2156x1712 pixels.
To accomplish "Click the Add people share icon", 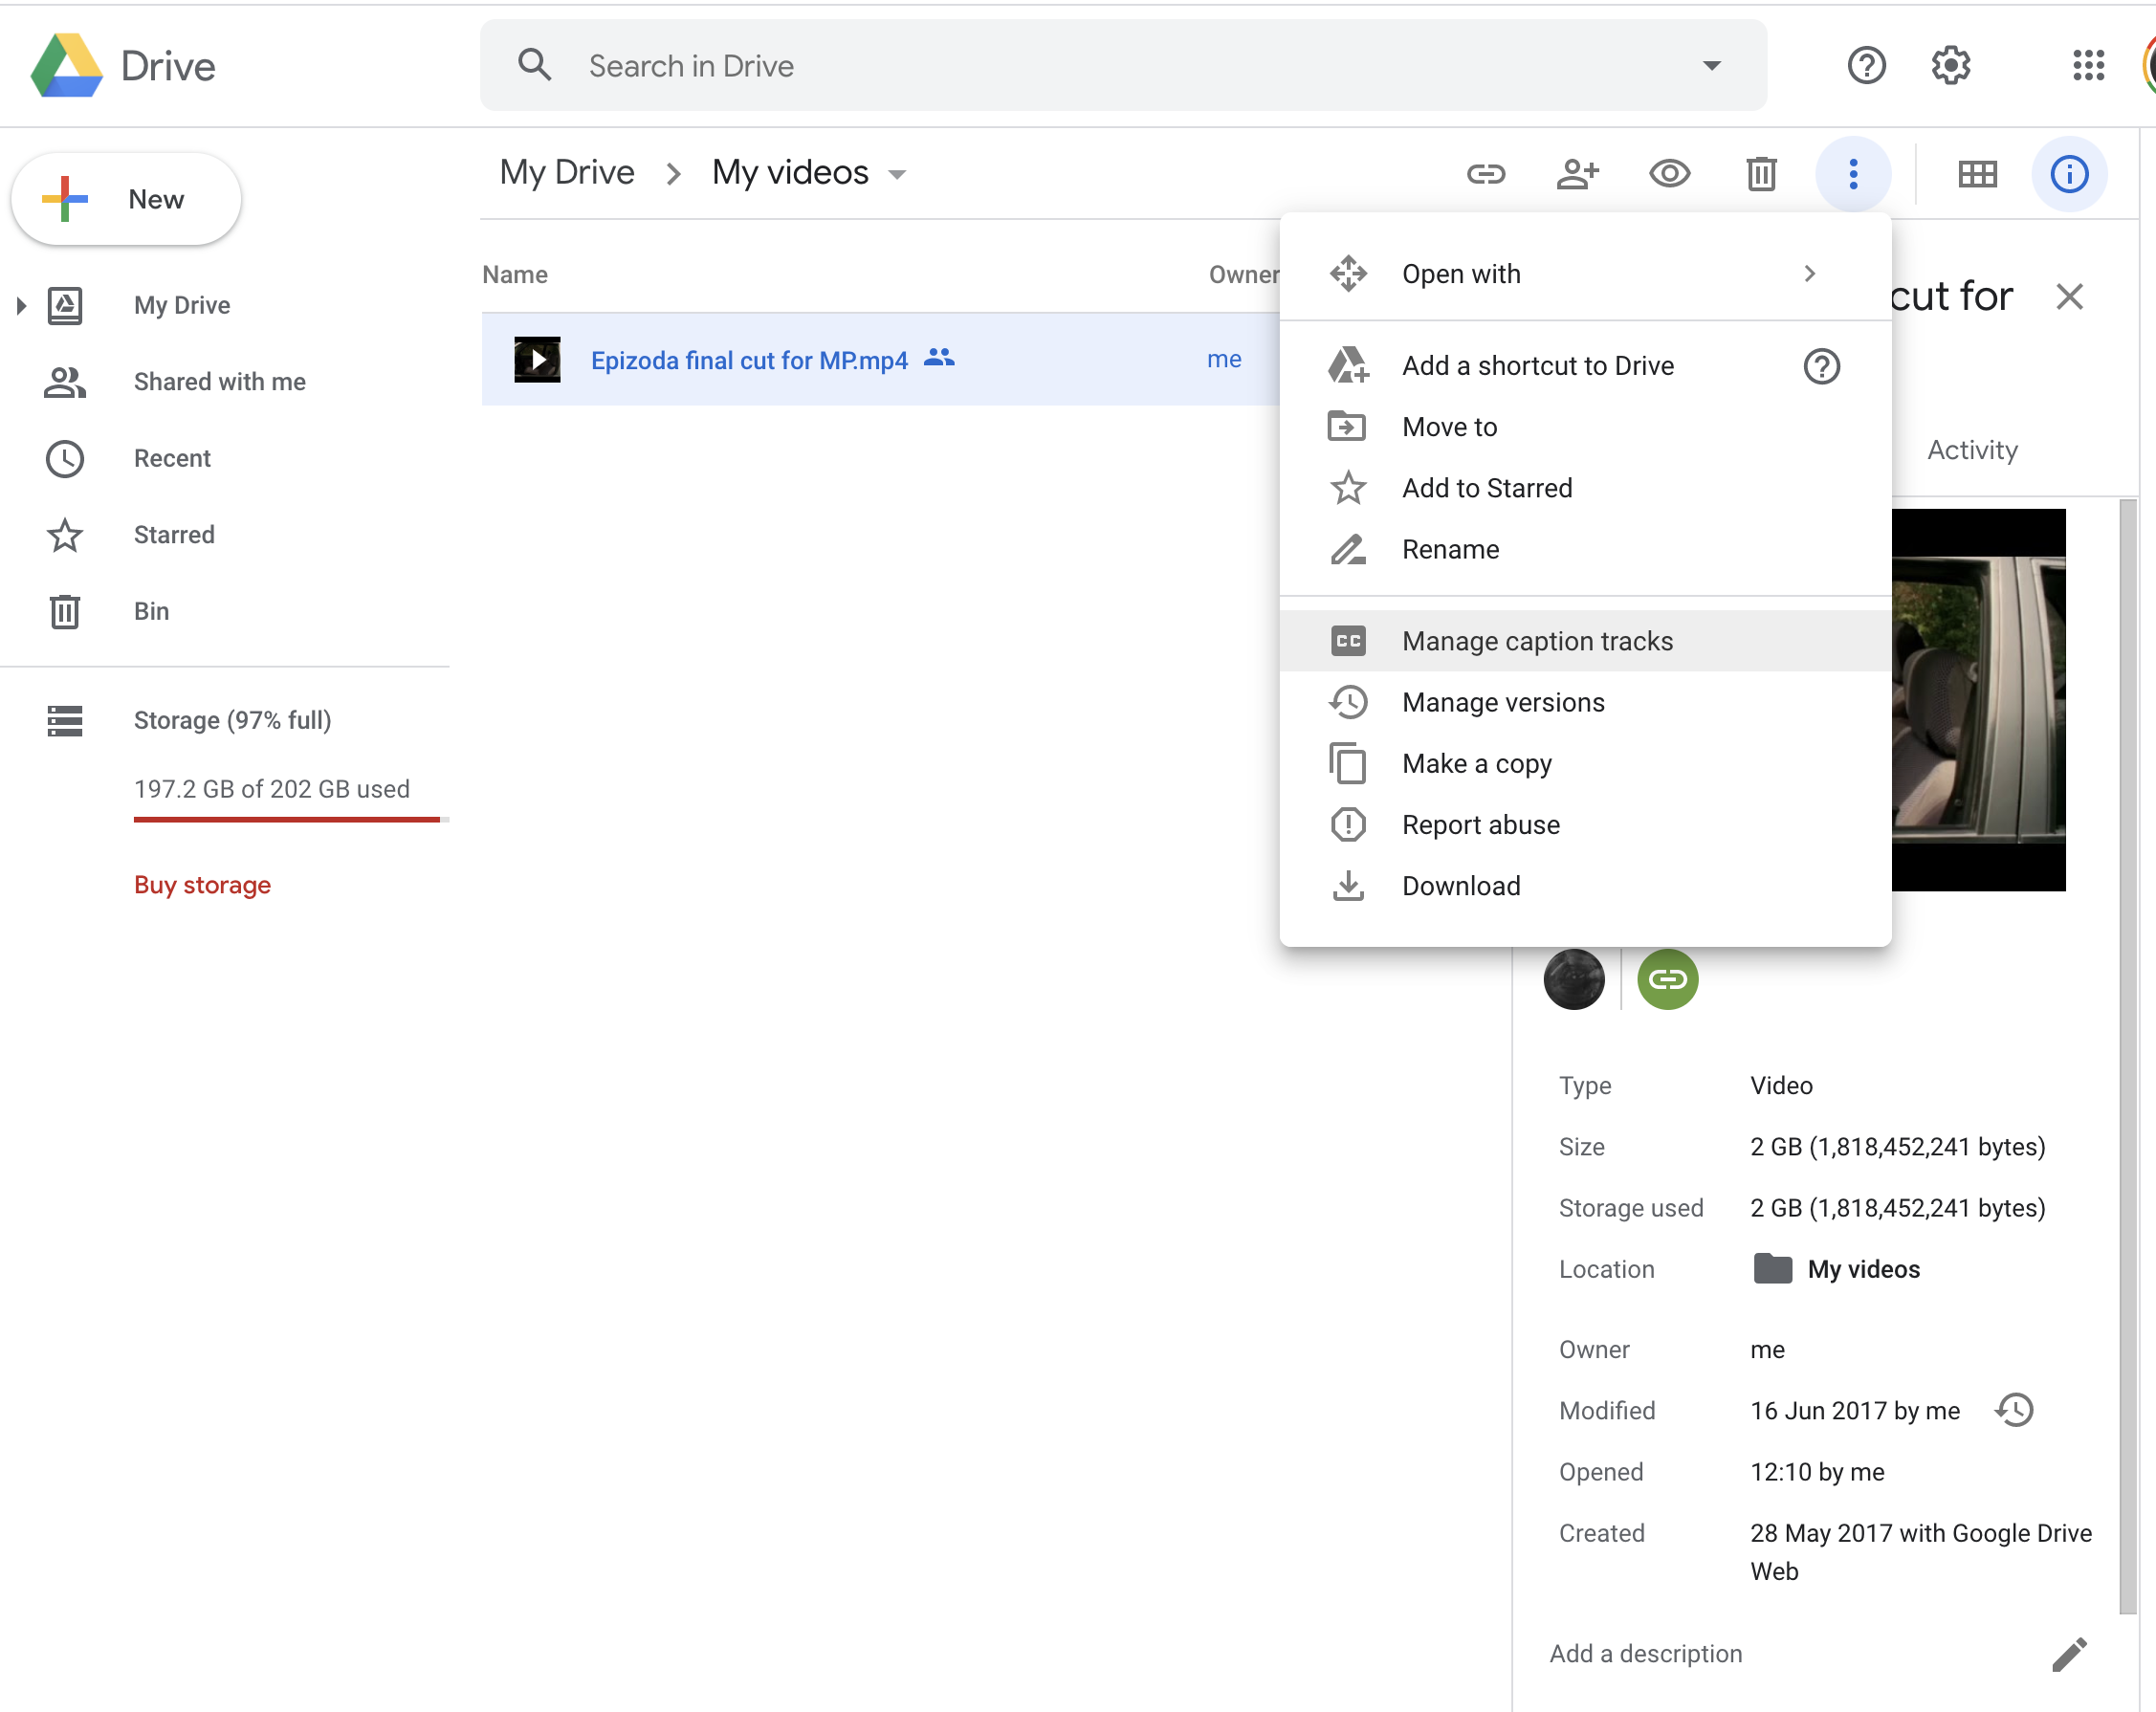I will coord(1578,173).
